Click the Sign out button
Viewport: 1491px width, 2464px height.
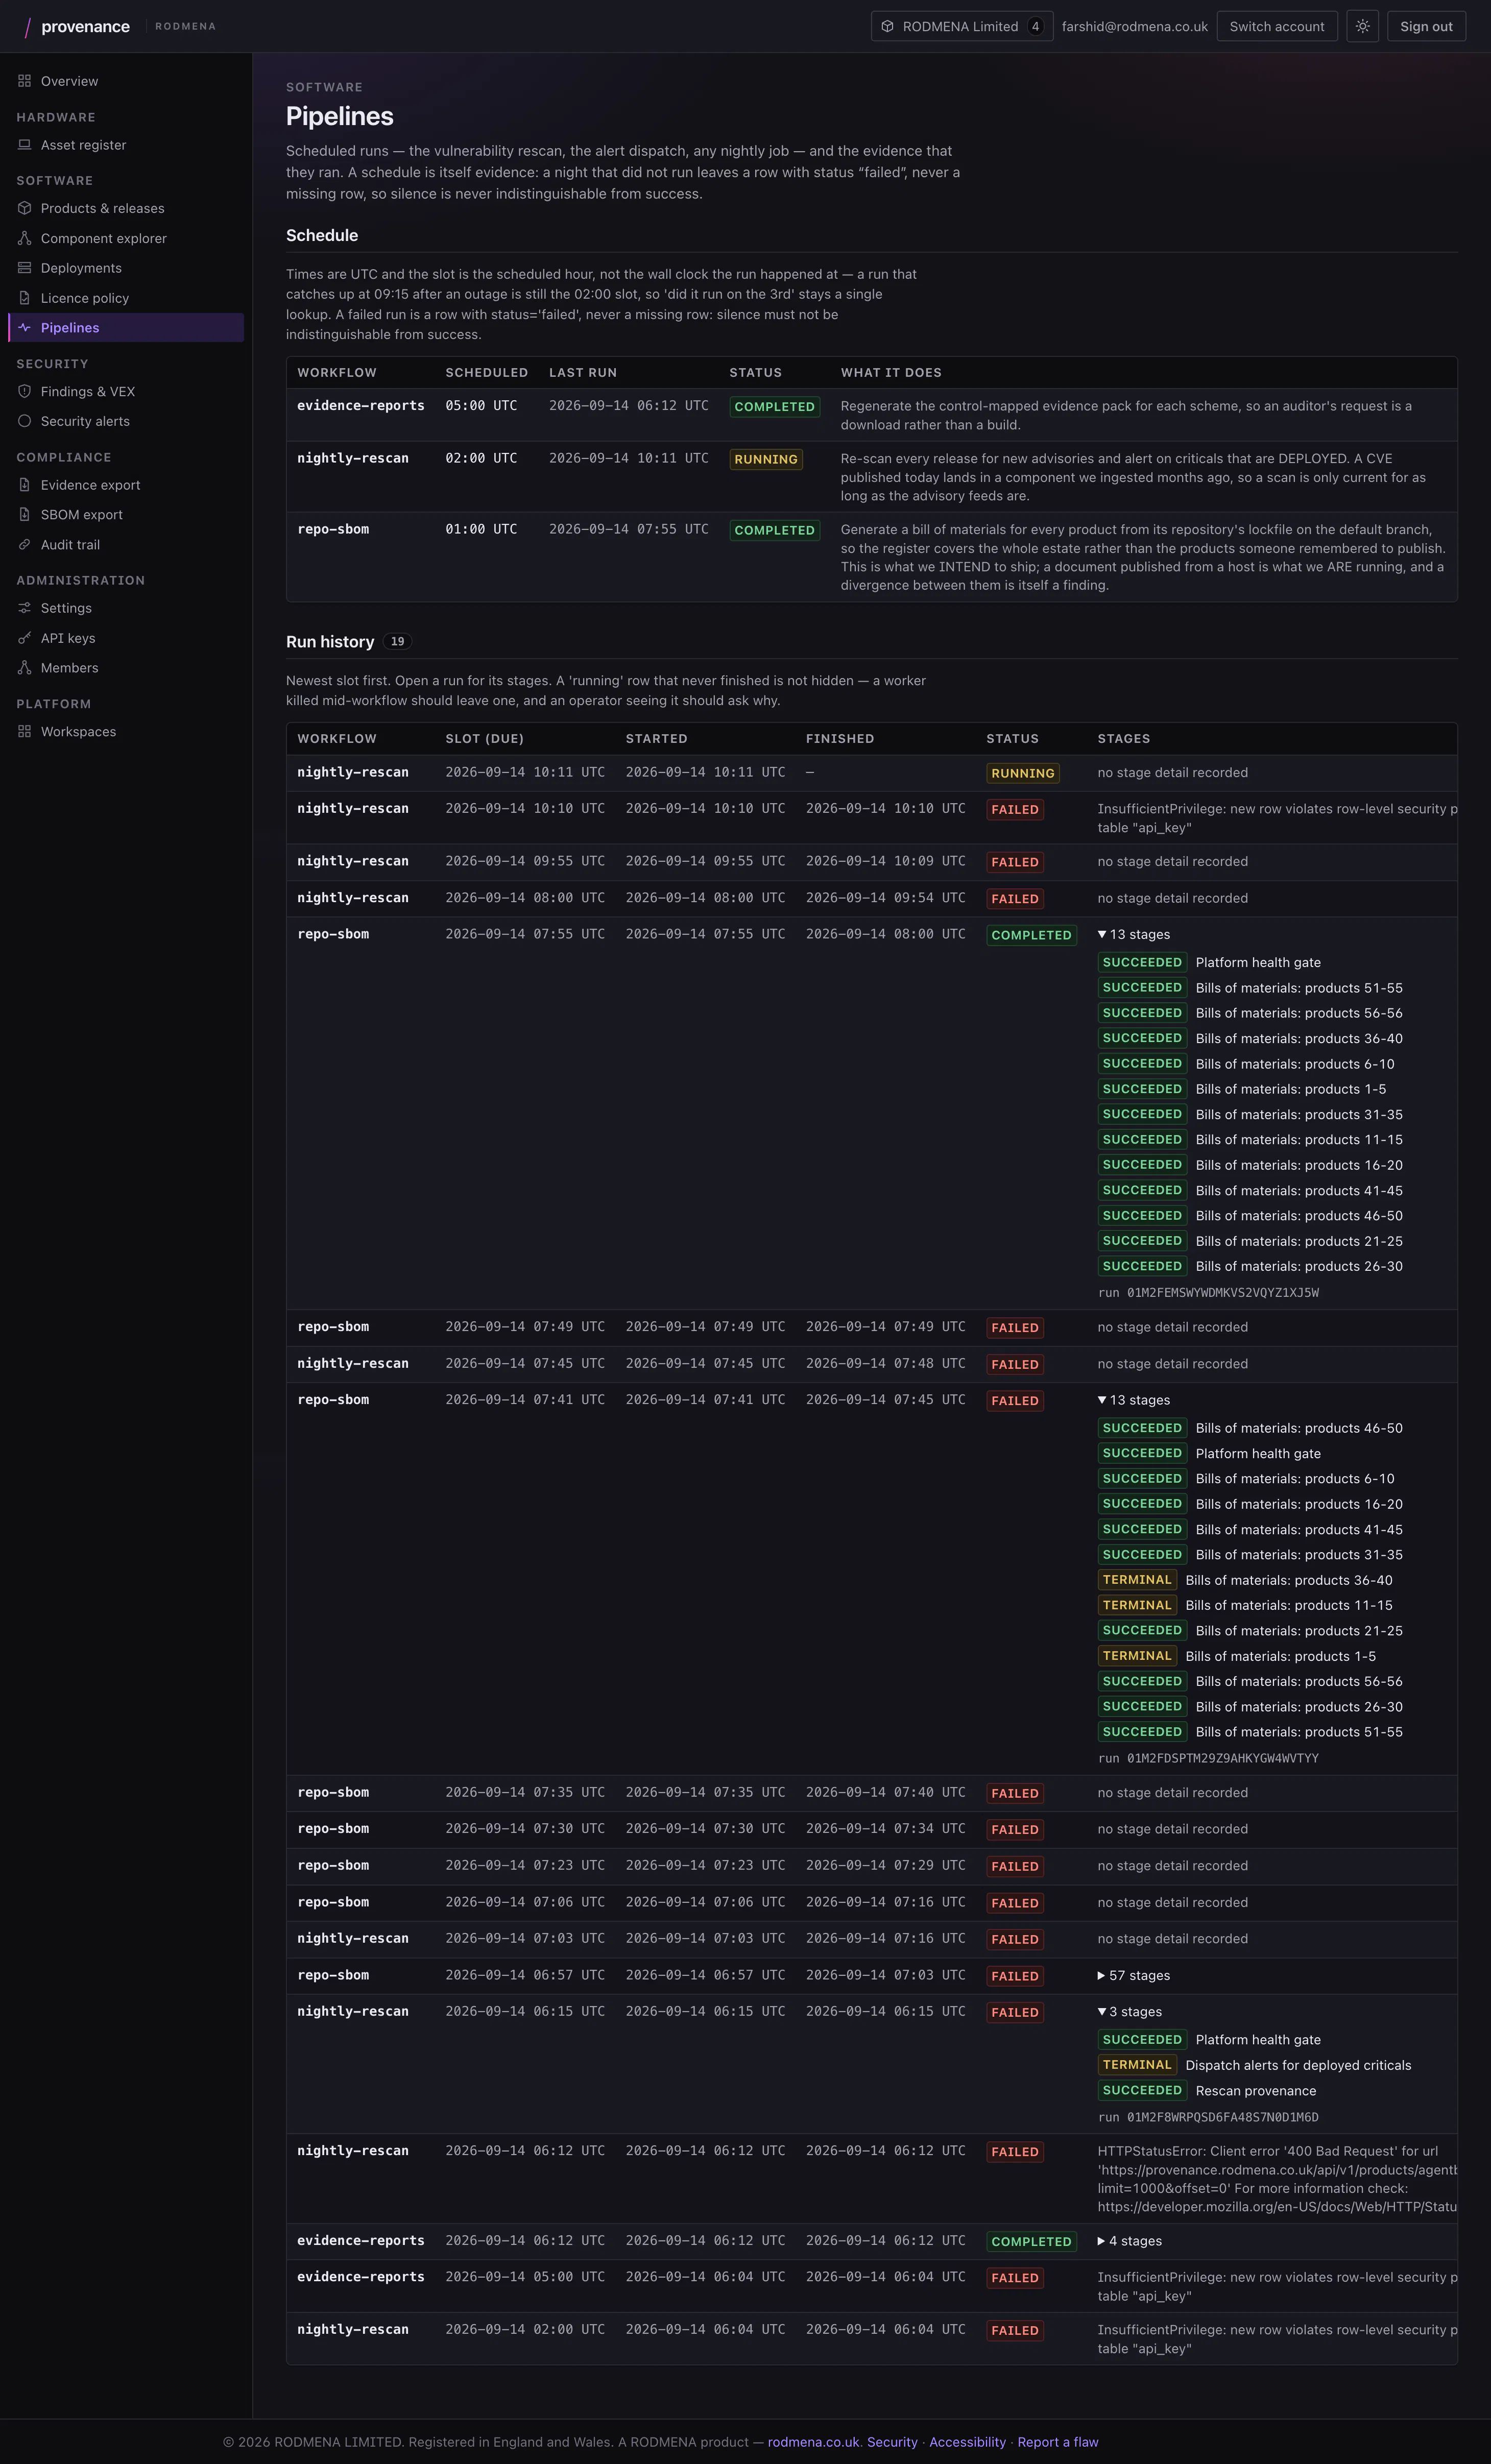click(x=1426, y=27)
